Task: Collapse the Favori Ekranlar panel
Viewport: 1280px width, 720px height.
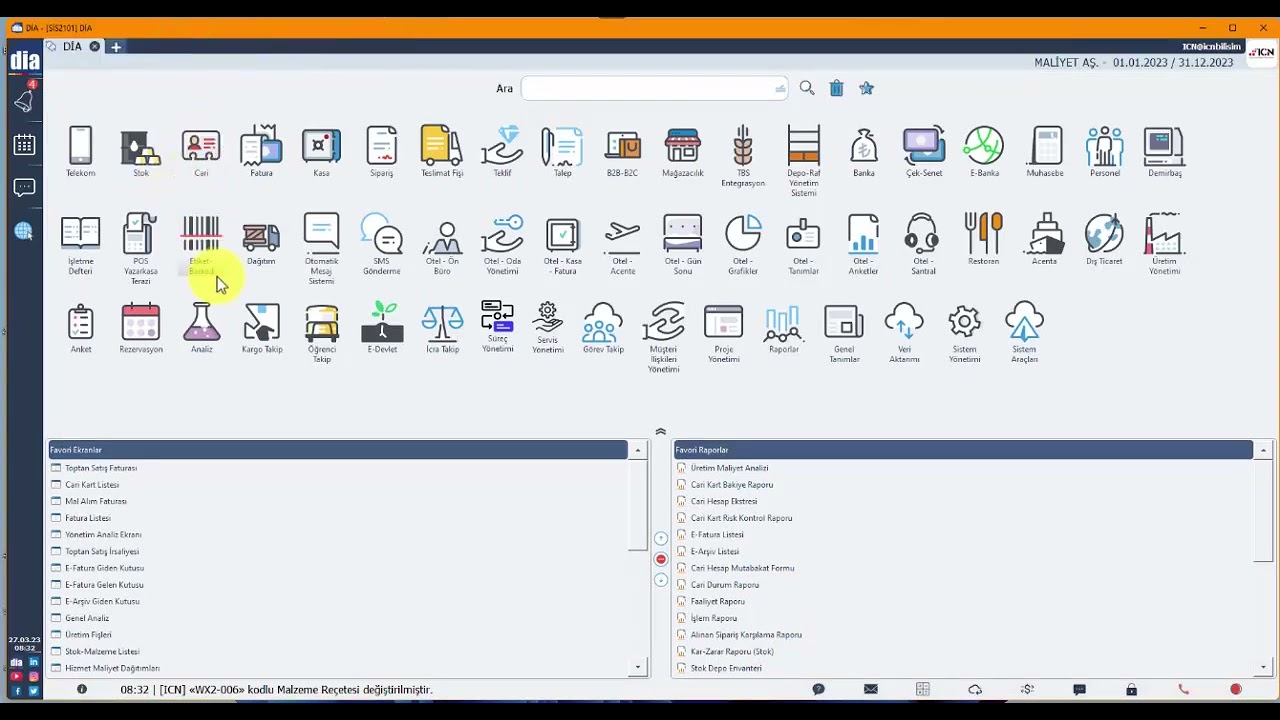Action: [637, 450]
